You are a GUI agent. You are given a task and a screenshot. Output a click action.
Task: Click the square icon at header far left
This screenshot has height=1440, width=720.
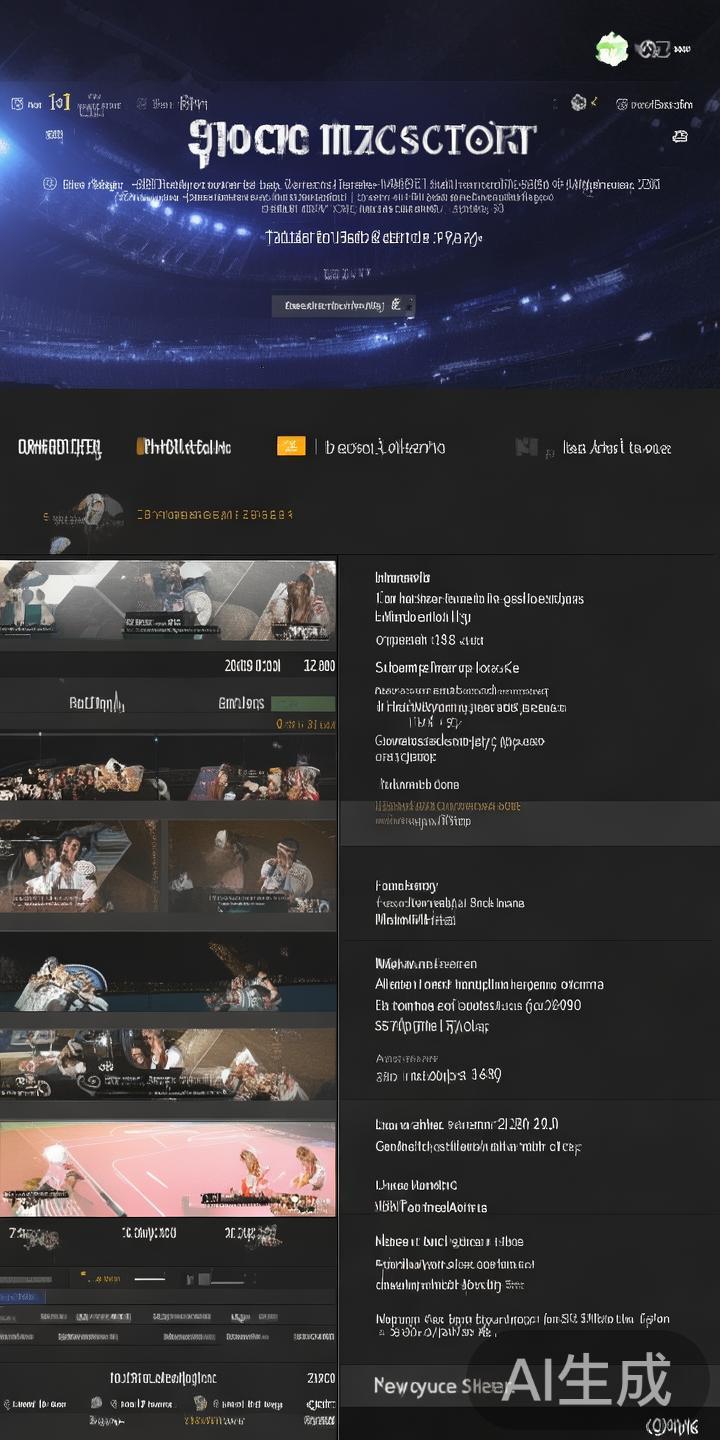(x=17, y=104)
